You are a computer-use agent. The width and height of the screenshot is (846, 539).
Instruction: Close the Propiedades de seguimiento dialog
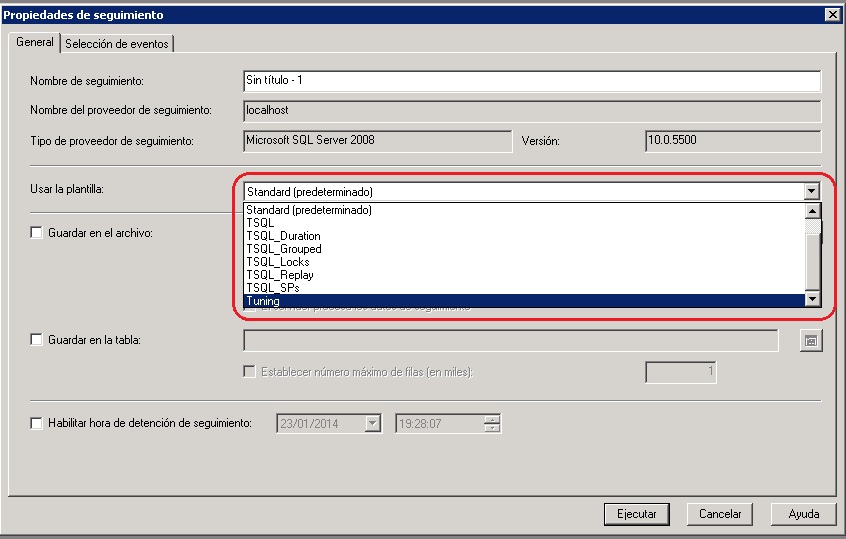pos(833,15)
